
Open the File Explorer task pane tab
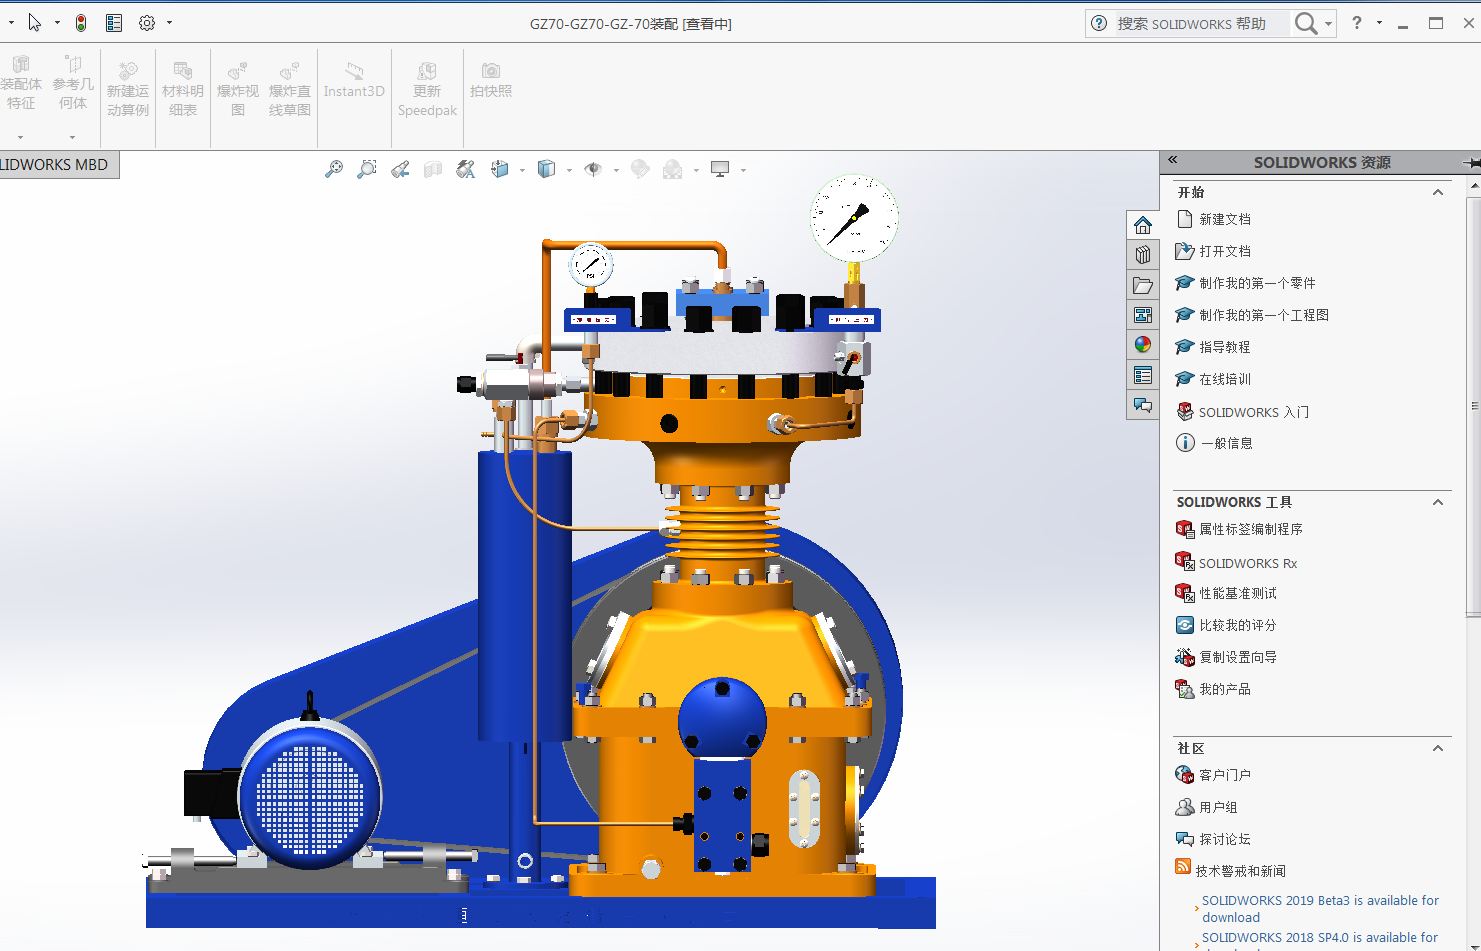pyautogui.click(x=1143, y=285)
